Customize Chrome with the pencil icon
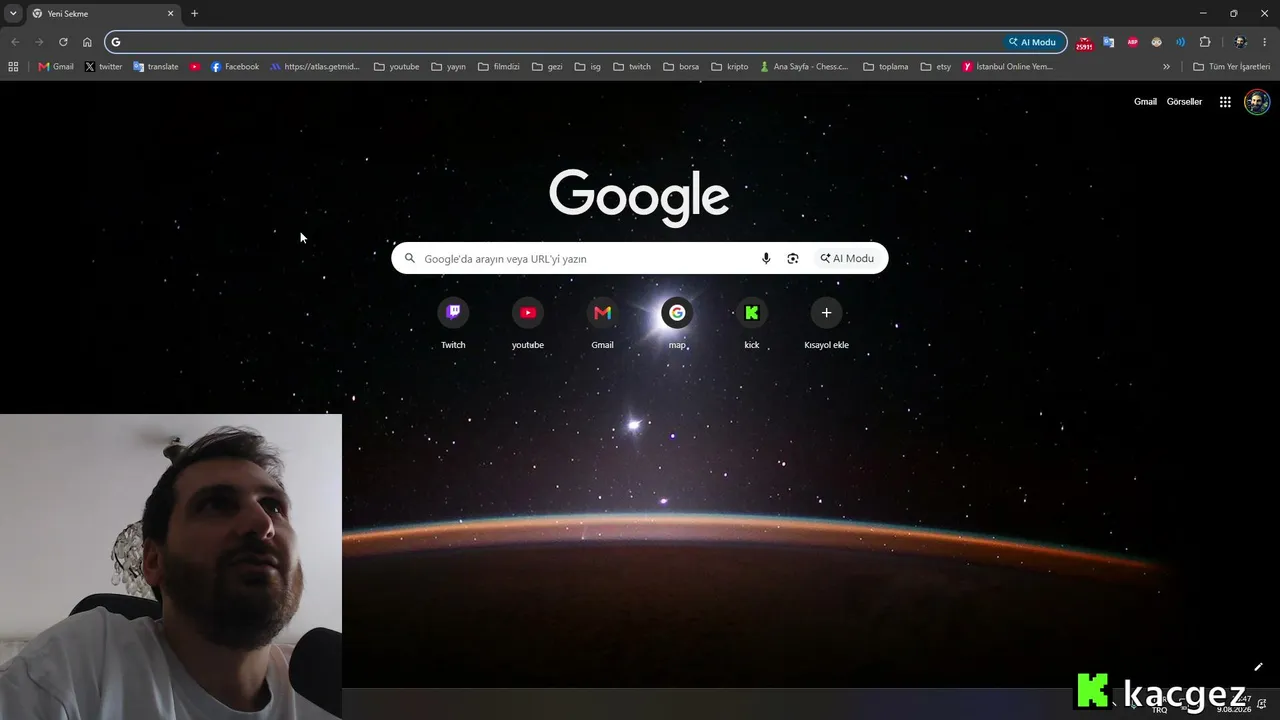This screenshot has height=720, width=1280. tap(1258, 667)
